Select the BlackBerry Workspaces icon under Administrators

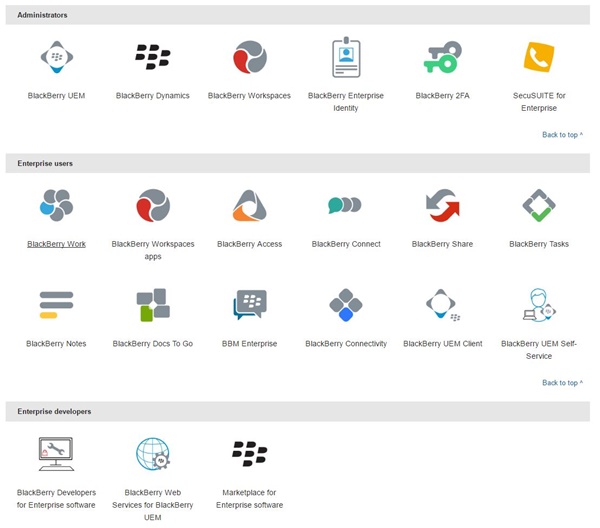pyautogui.click(x=249, y=58)
